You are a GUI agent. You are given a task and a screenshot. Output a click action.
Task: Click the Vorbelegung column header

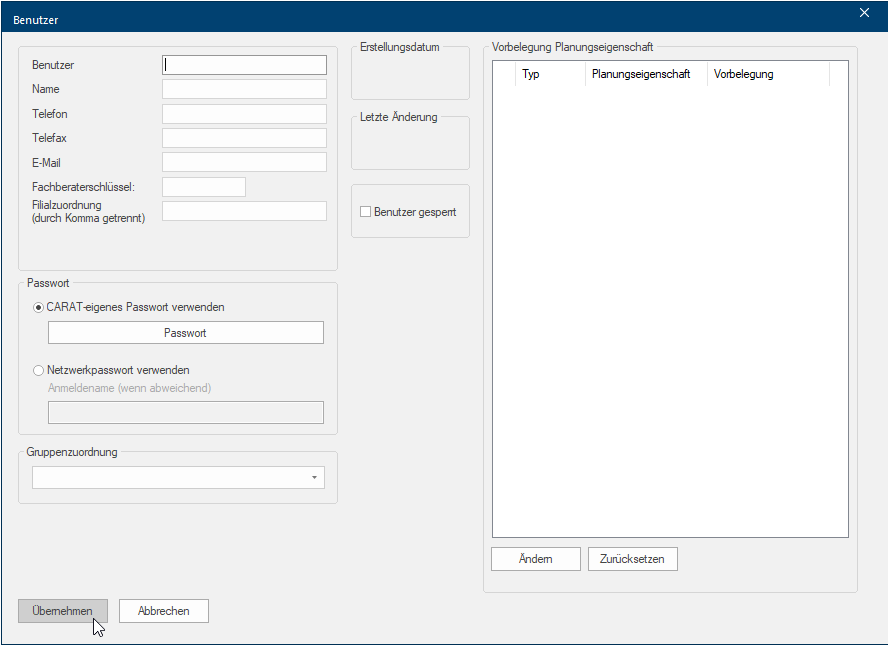click(767, 74)
